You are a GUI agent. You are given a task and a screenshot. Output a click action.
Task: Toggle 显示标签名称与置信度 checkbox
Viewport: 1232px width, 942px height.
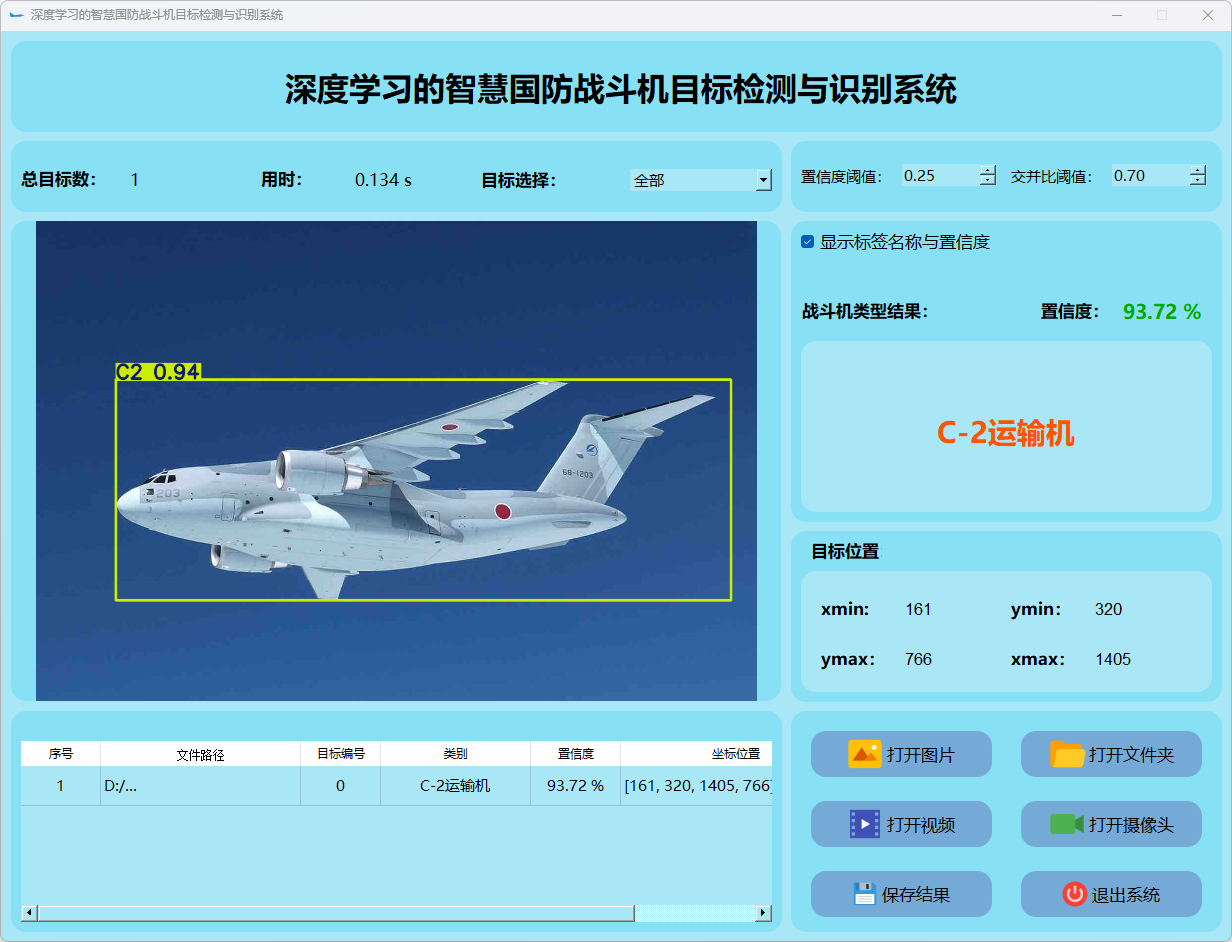808,242
